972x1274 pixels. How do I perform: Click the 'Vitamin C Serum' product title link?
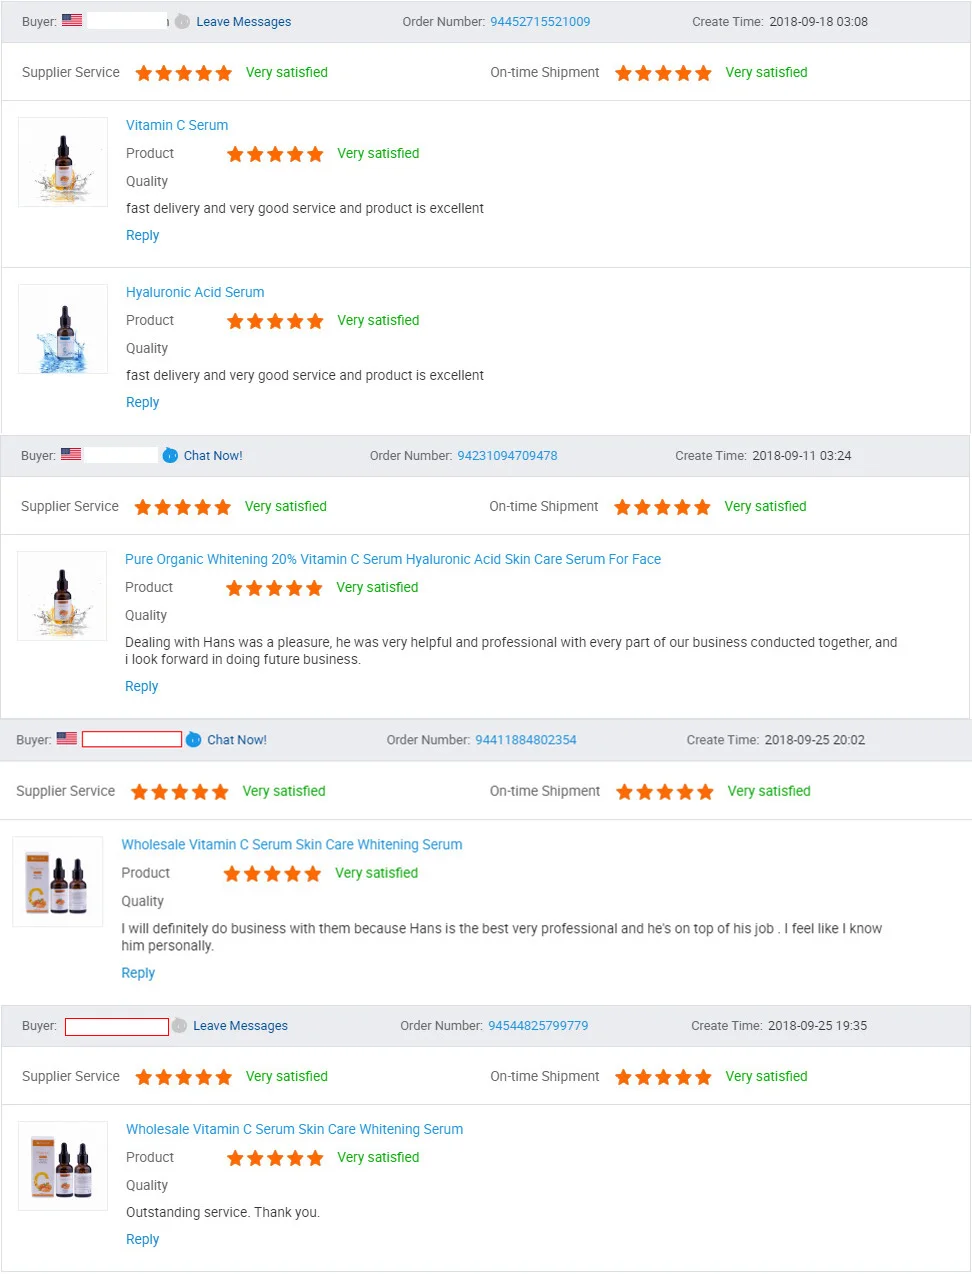177,125
